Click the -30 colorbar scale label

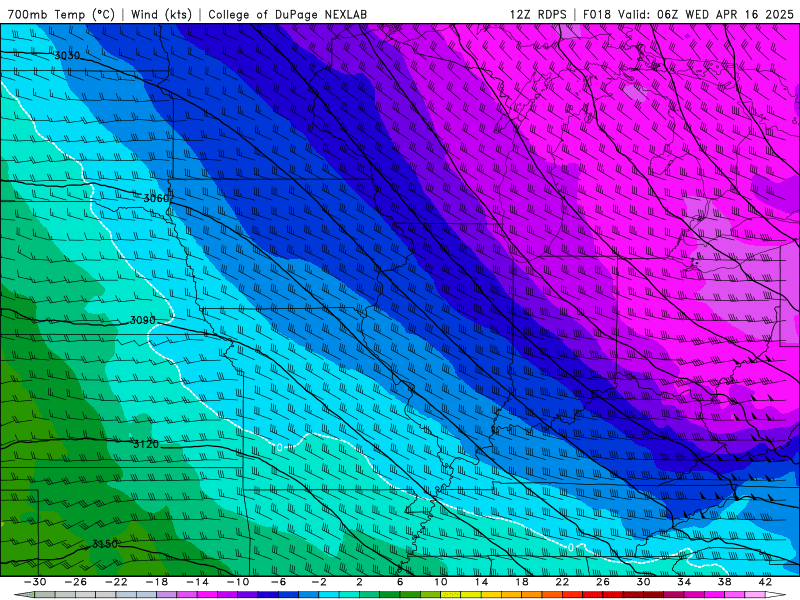35,582
